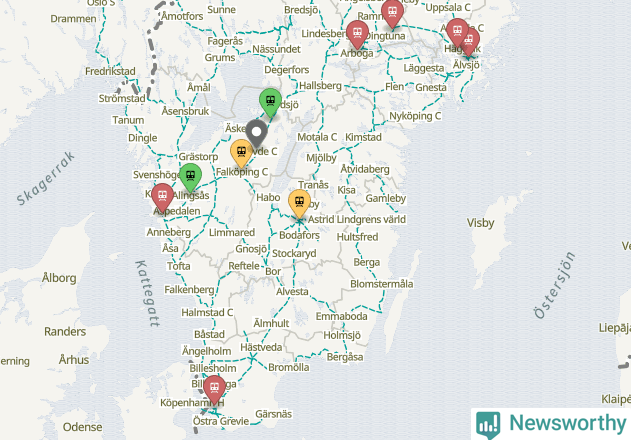Click the Nyköping C station label

coord(415,116)
